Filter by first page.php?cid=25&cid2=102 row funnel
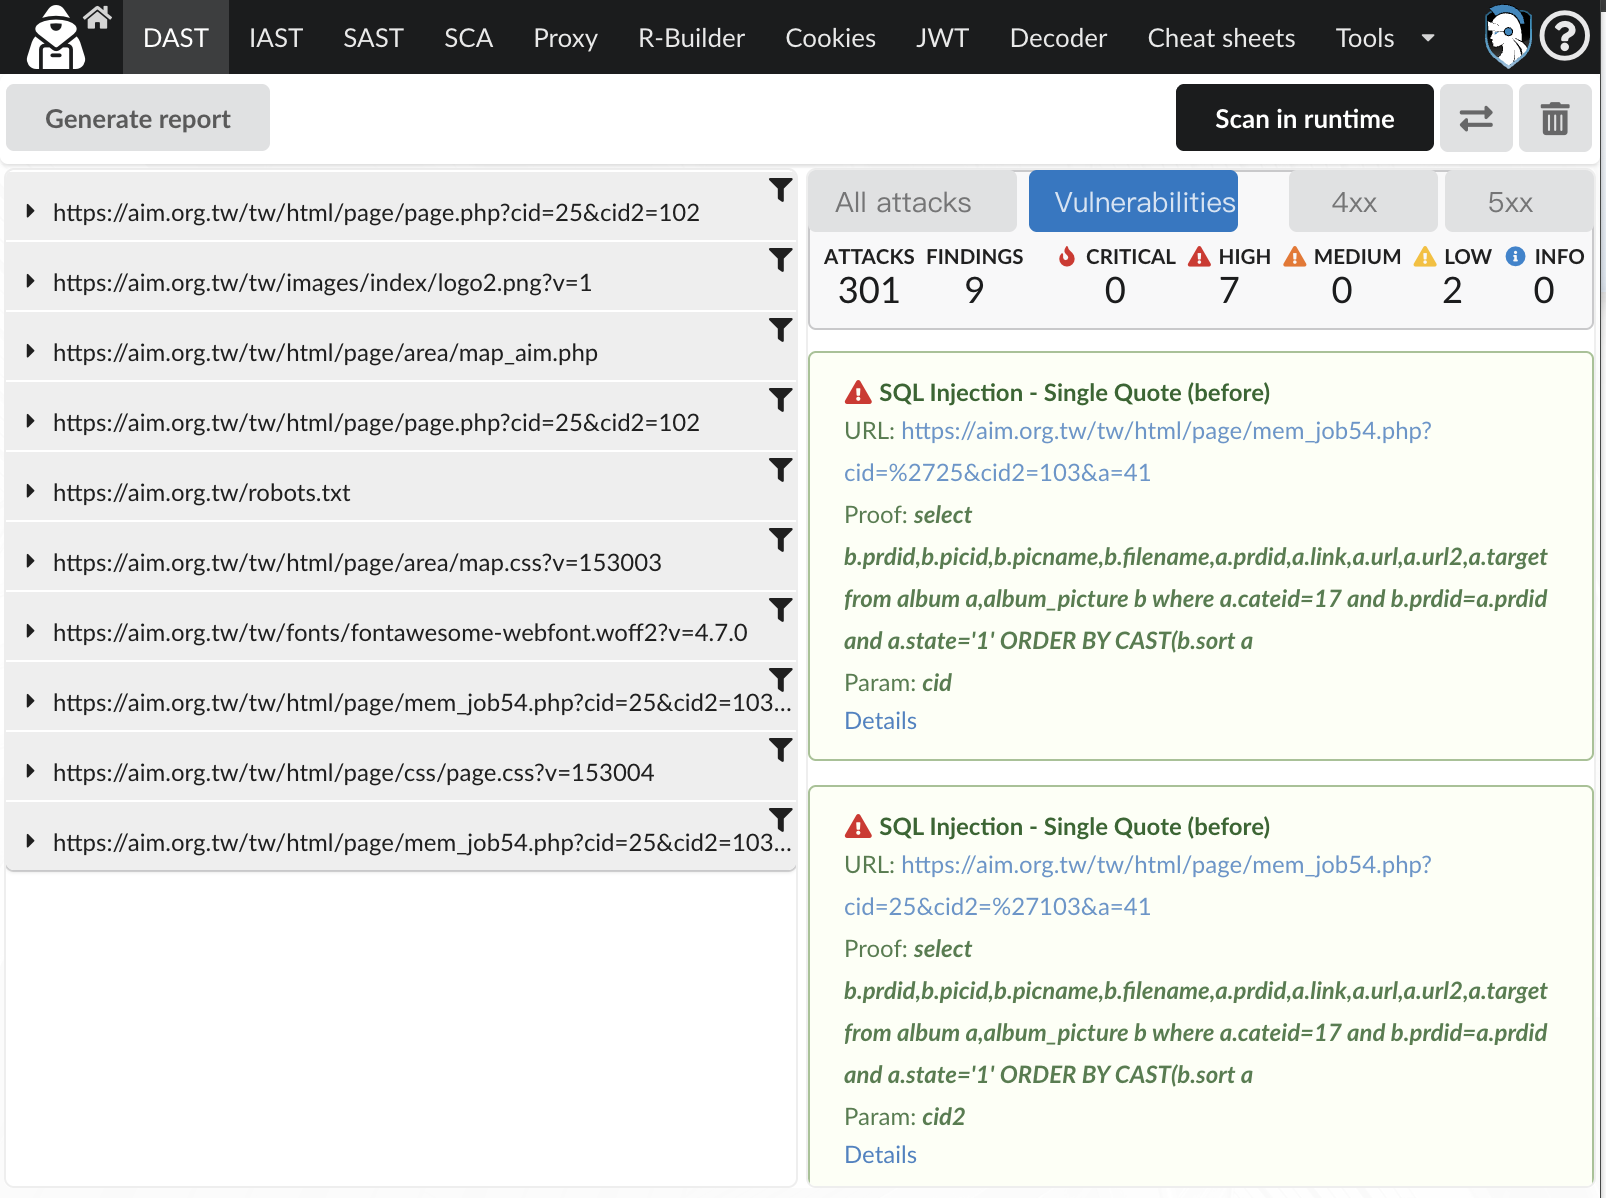Image resolution: width=1606 pixels, height=1198 pixels. [x=781, y=189]
